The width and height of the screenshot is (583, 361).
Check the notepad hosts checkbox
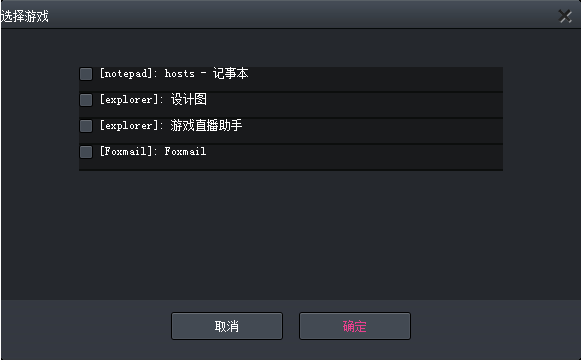[x=86, y=74]
